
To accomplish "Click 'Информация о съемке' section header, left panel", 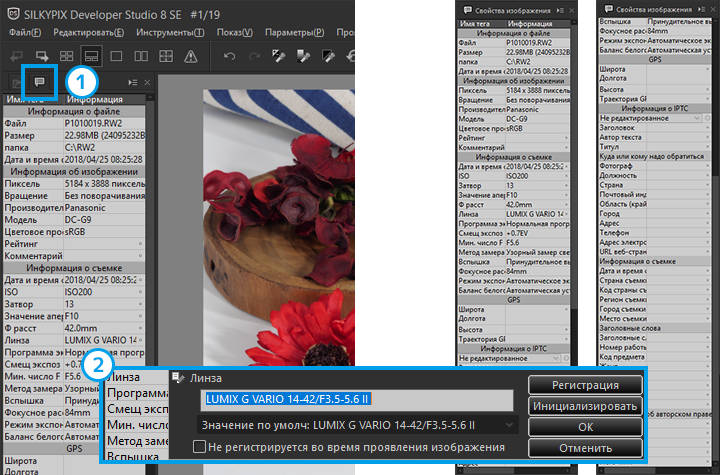I will click(74, 268).
